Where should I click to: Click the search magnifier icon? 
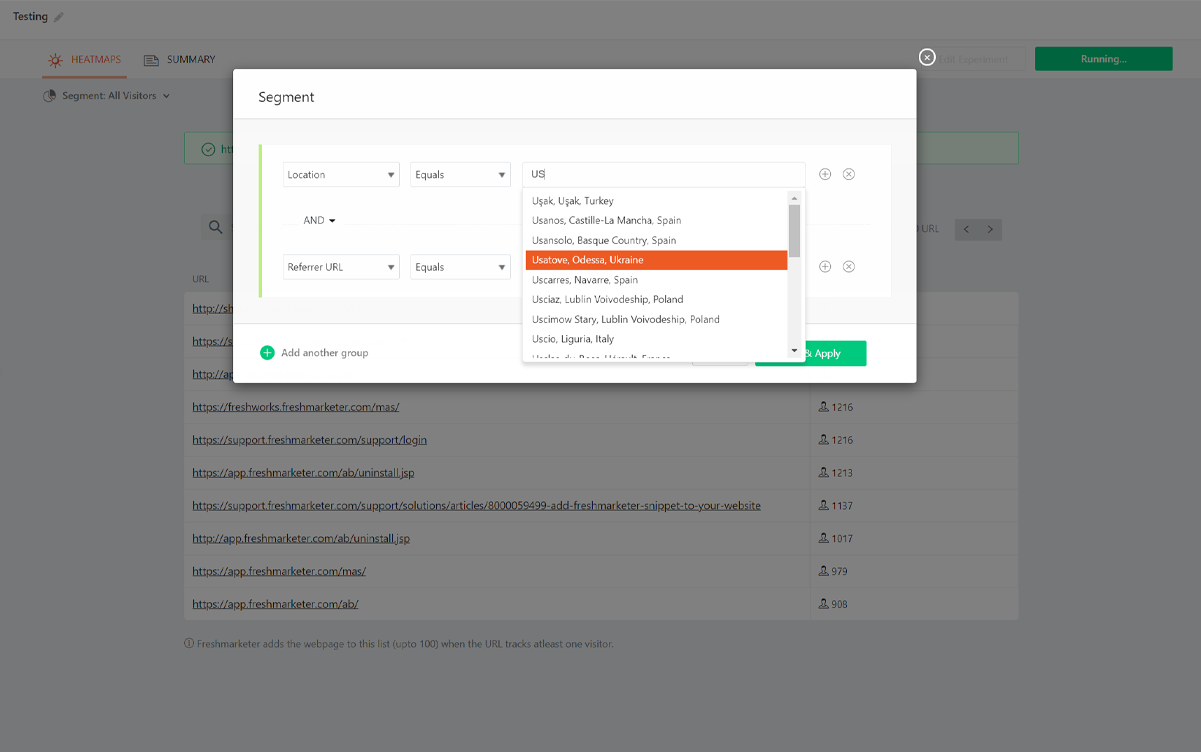coord(215,228)
